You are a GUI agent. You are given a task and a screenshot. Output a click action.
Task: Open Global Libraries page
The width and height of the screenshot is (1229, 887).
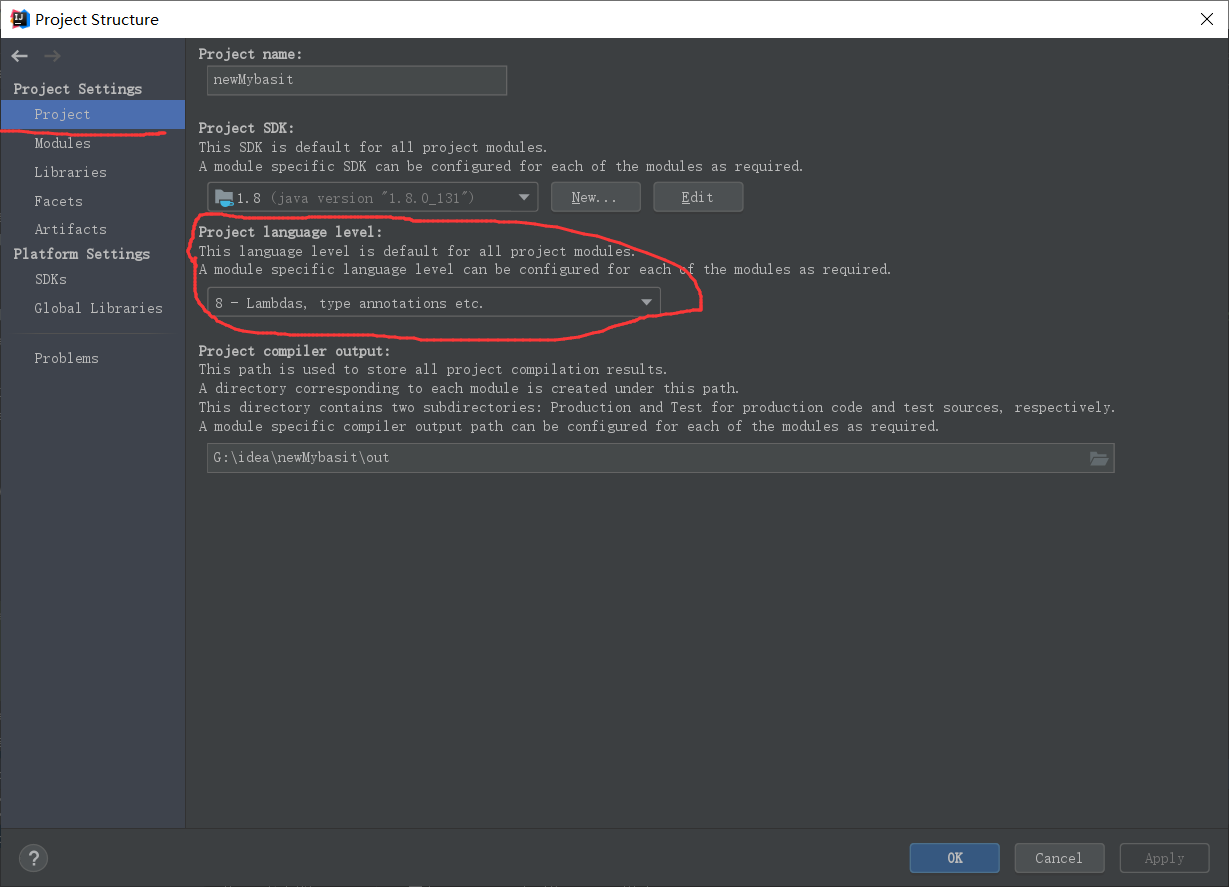[x=98, y=308]
